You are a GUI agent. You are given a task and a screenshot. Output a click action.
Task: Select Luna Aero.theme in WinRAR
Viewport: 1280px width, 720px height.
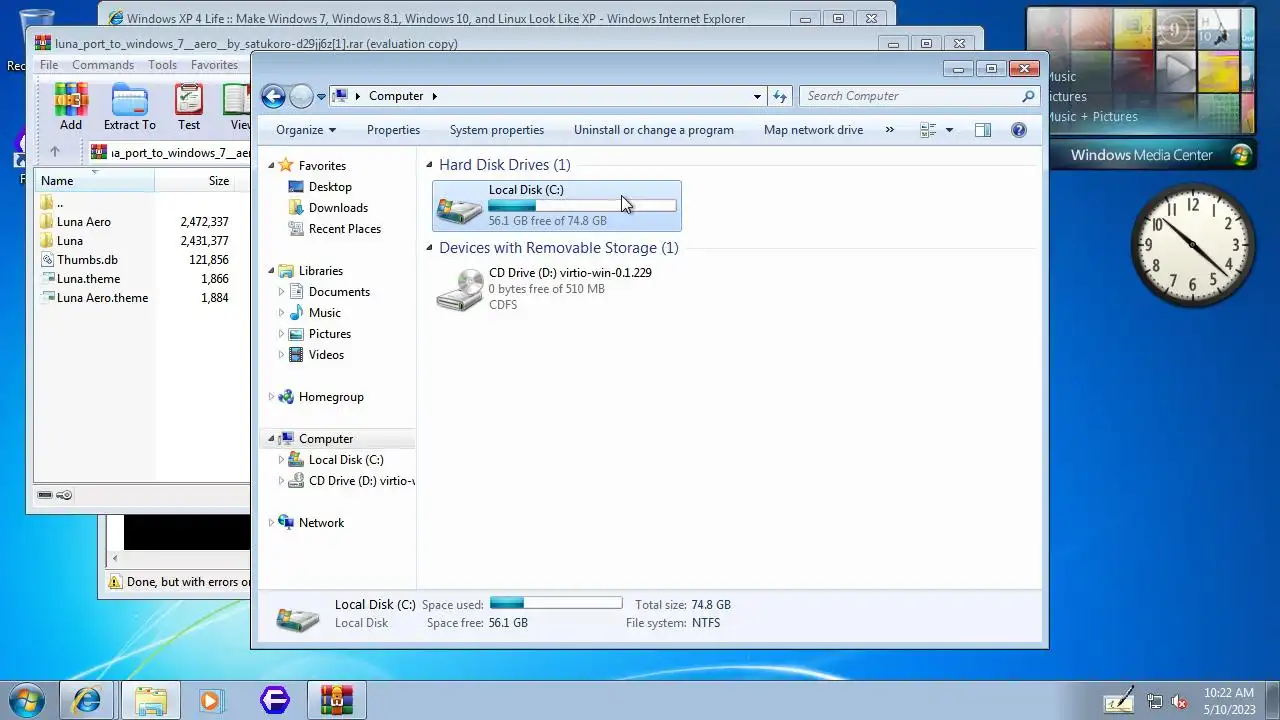(102, 298)
